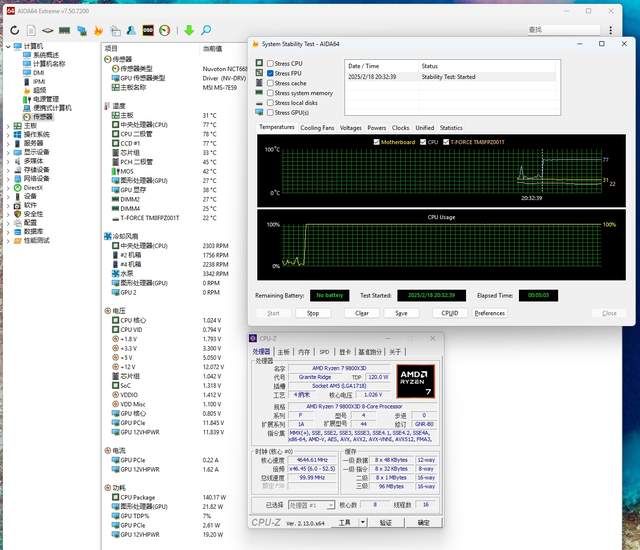Select 电源管理 in the tree
Screen dimensions: 640x550
pyautogui.click(x=46, y=99)
